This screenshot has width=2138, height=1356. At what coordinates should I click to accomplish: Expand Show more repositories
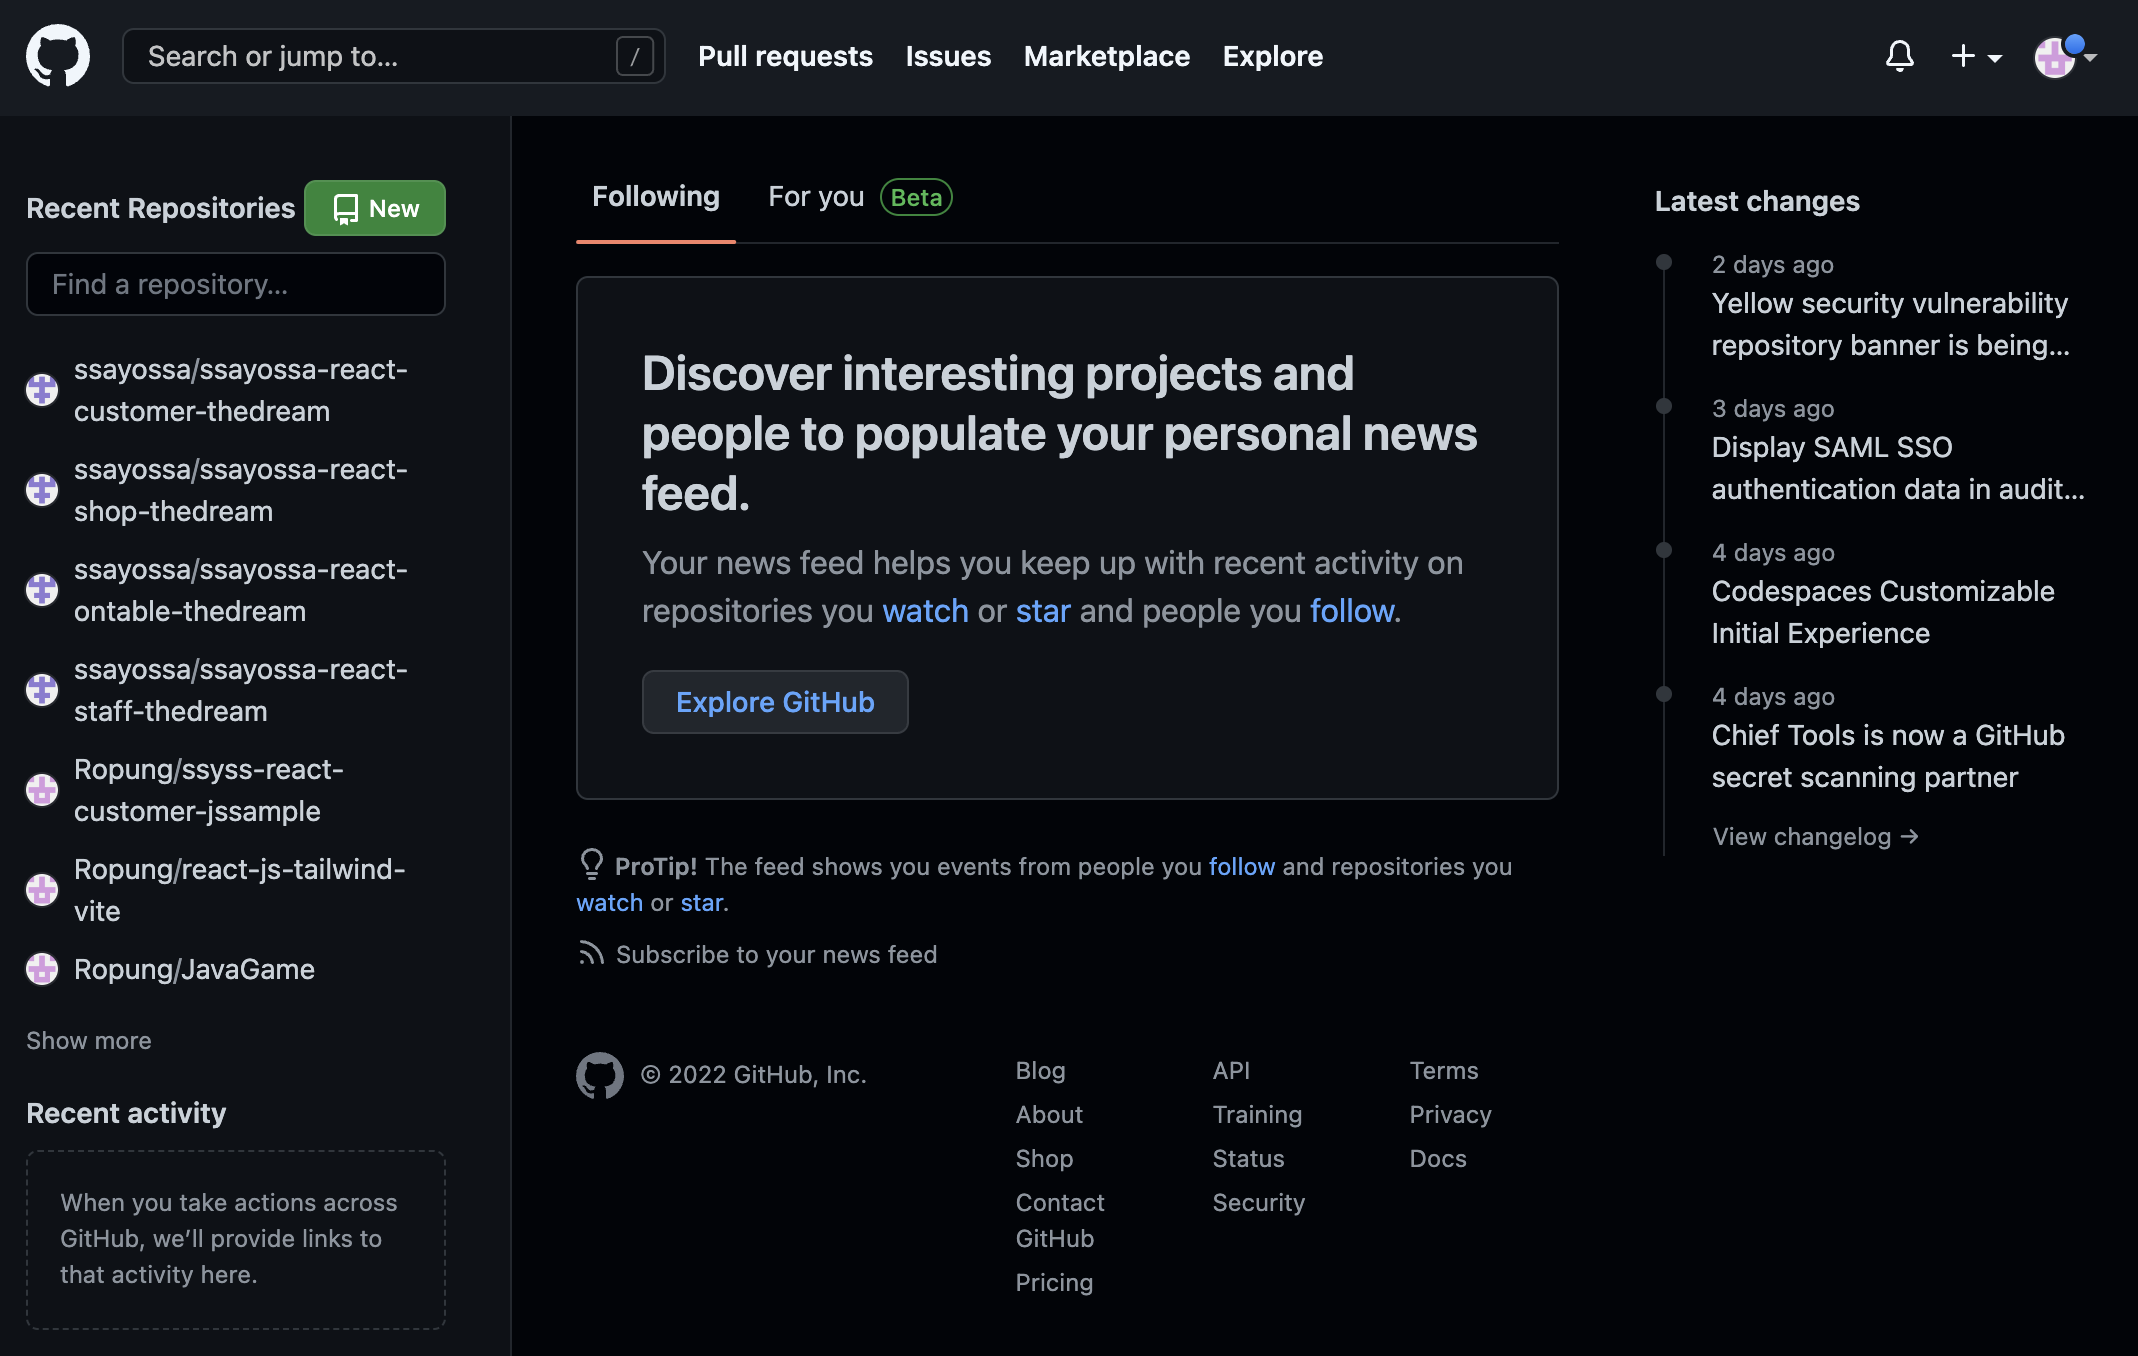[x=89, y=1041]
